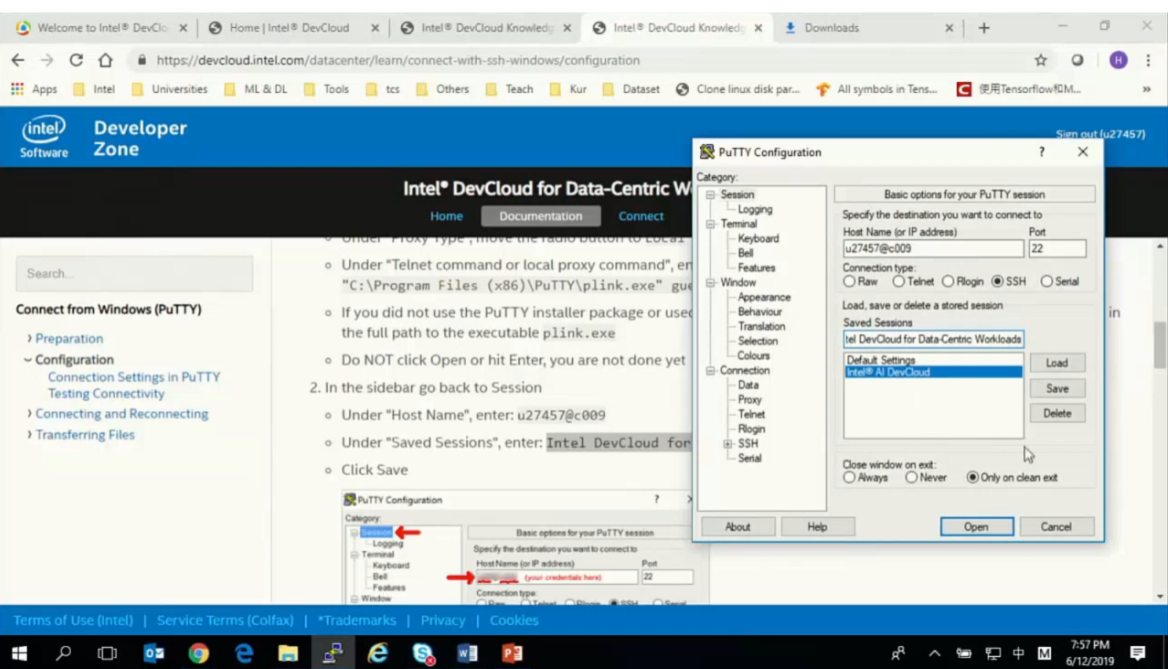The image size is (1168, 669).
Task: Collapse the Window category in PuTTY tree
Action: pyautogui.click(x=711, y=282)
